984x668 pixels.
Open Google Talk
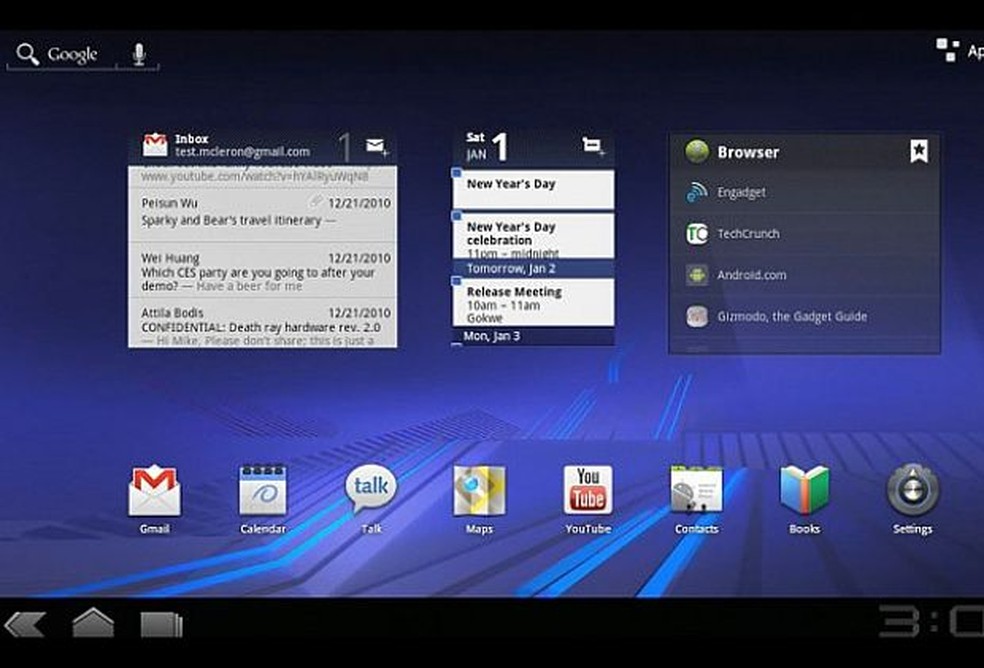point(370,490)
